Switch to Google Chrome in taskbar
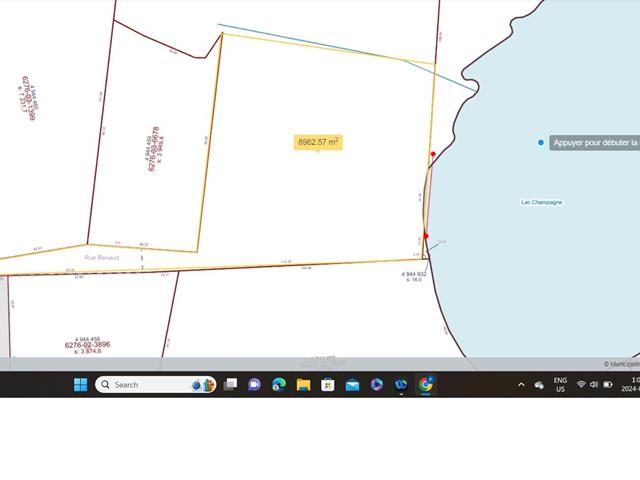 [x=426, y=385]
